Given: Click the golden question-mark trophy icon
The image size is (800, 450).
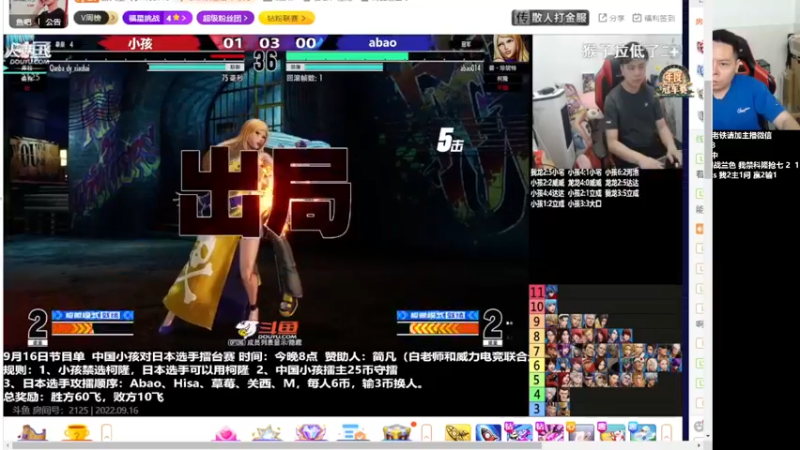Looking at the screenshot, I should click(x=77, y=433).
